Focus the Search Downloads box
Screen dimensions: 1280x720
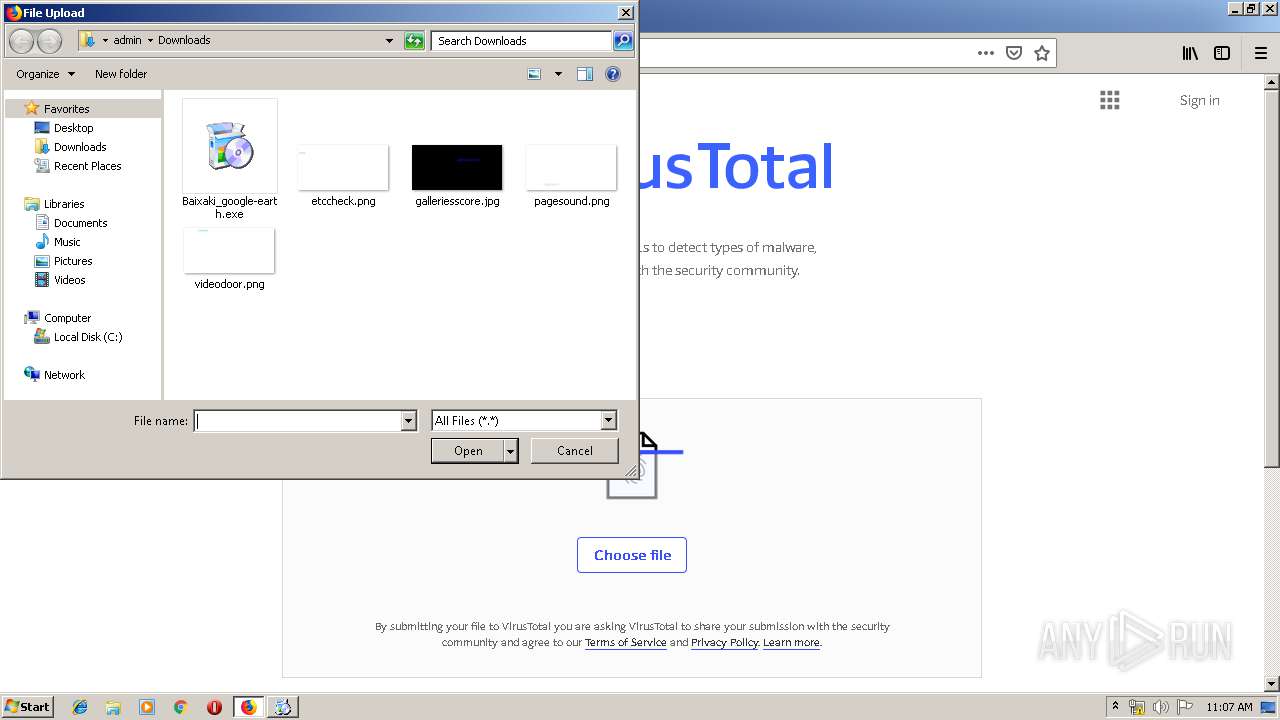click(521, 41)
